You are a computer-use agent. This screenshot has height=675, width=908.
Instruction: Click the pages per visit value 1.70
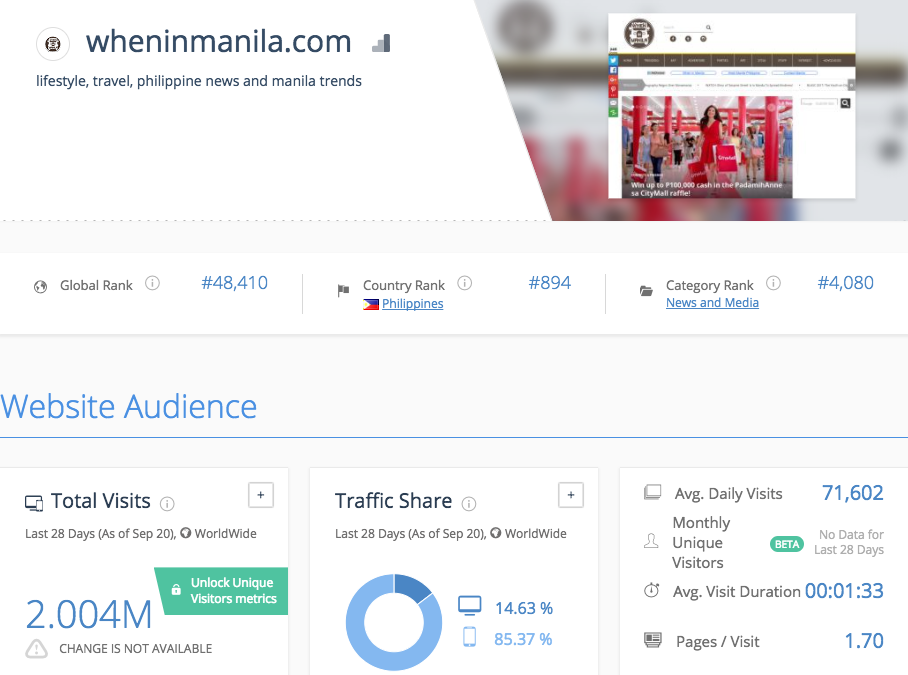tap(864, 641)
